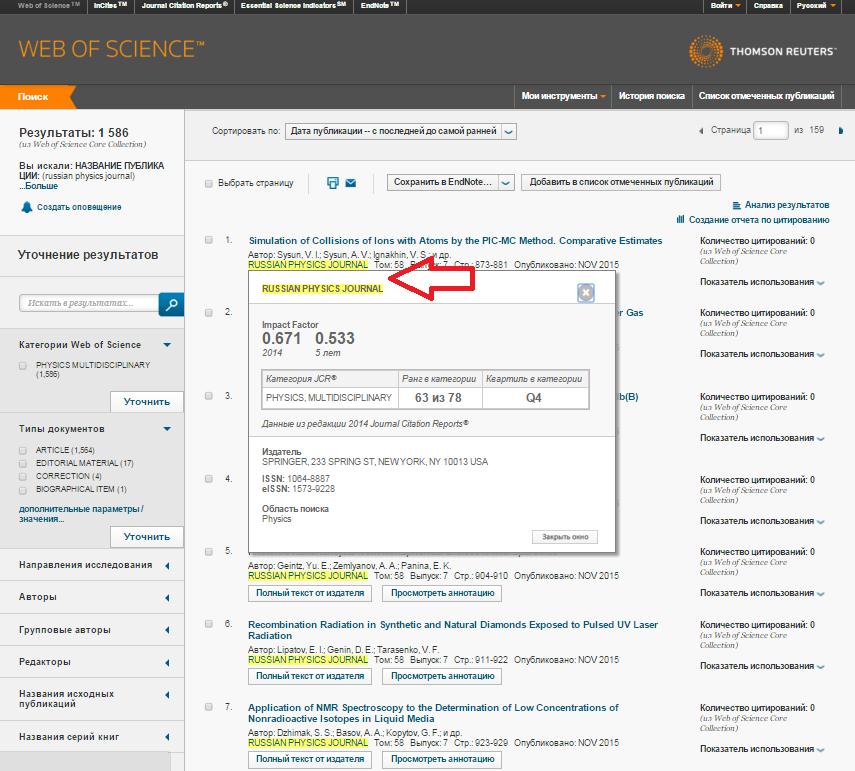855x771 pixels.
Task: Expand the Редакторы filter section
Action: 167,663
